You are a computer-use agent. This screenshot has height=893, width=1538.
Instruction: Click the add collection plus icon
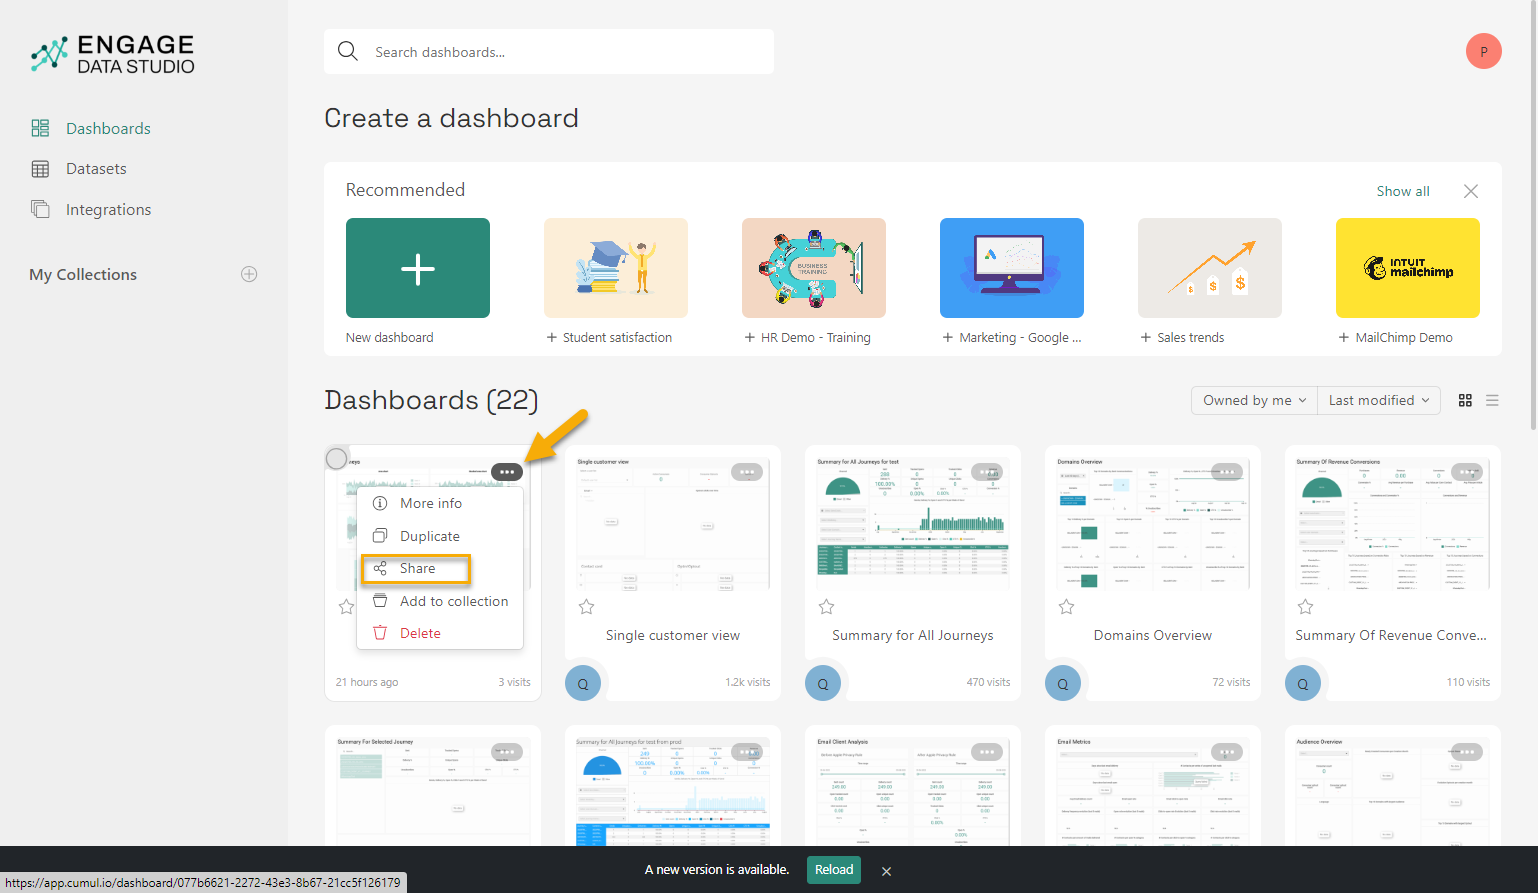[x=249, y=274]
